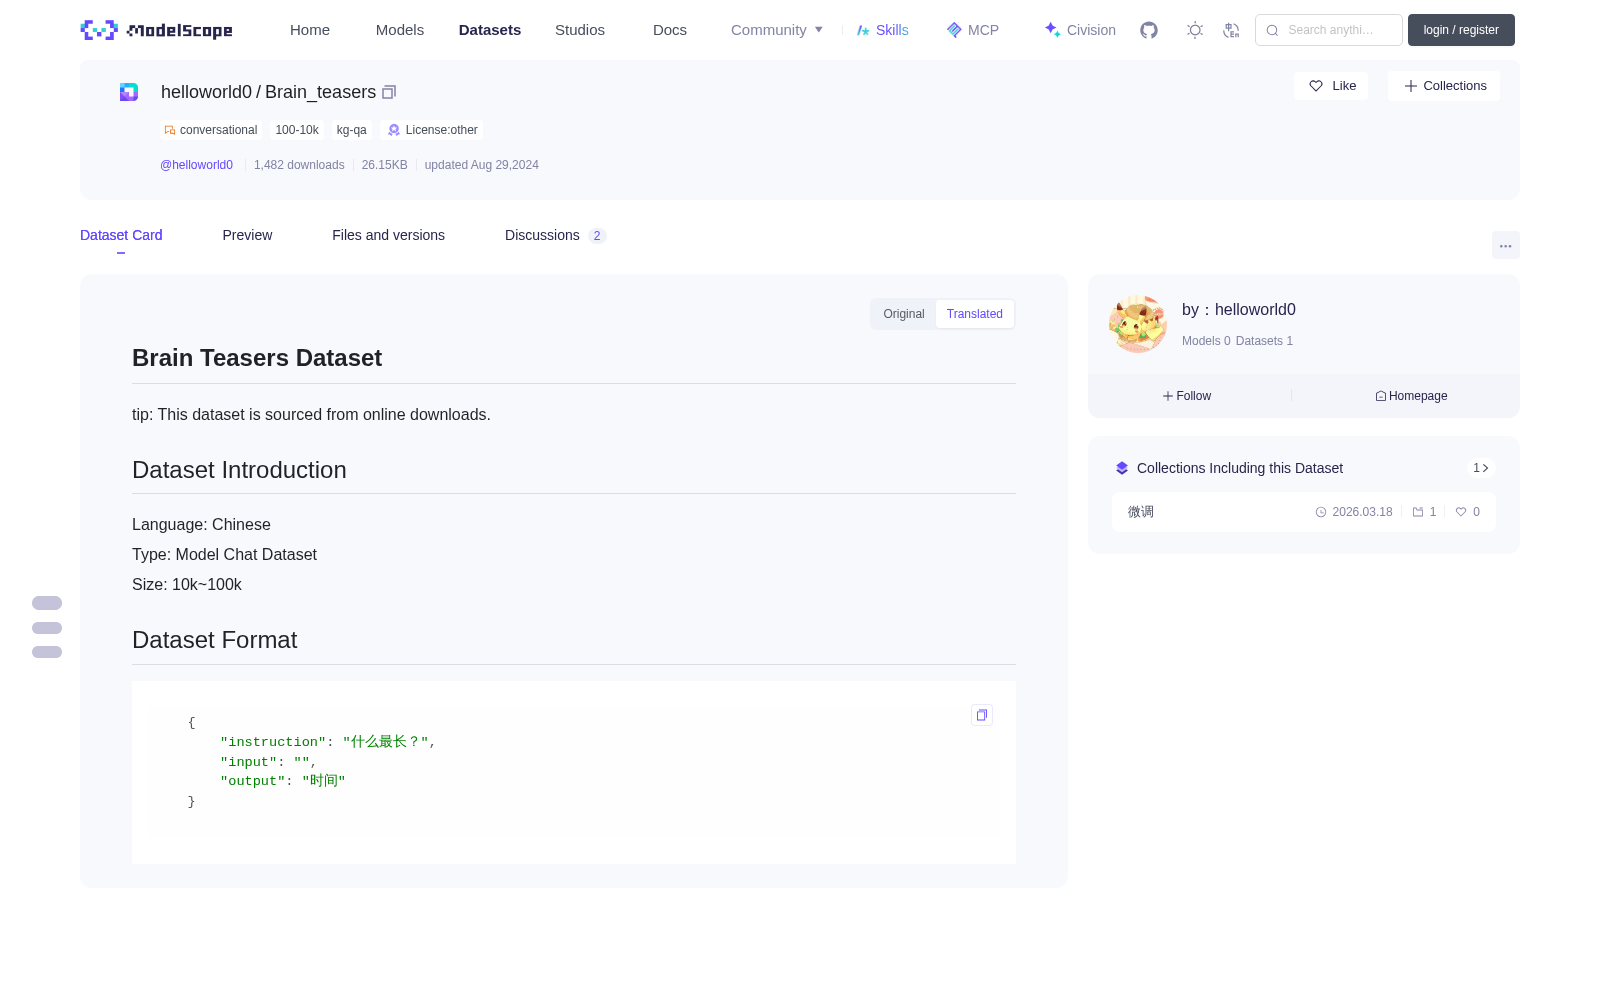Open the Docs nav item

[670, 30]
